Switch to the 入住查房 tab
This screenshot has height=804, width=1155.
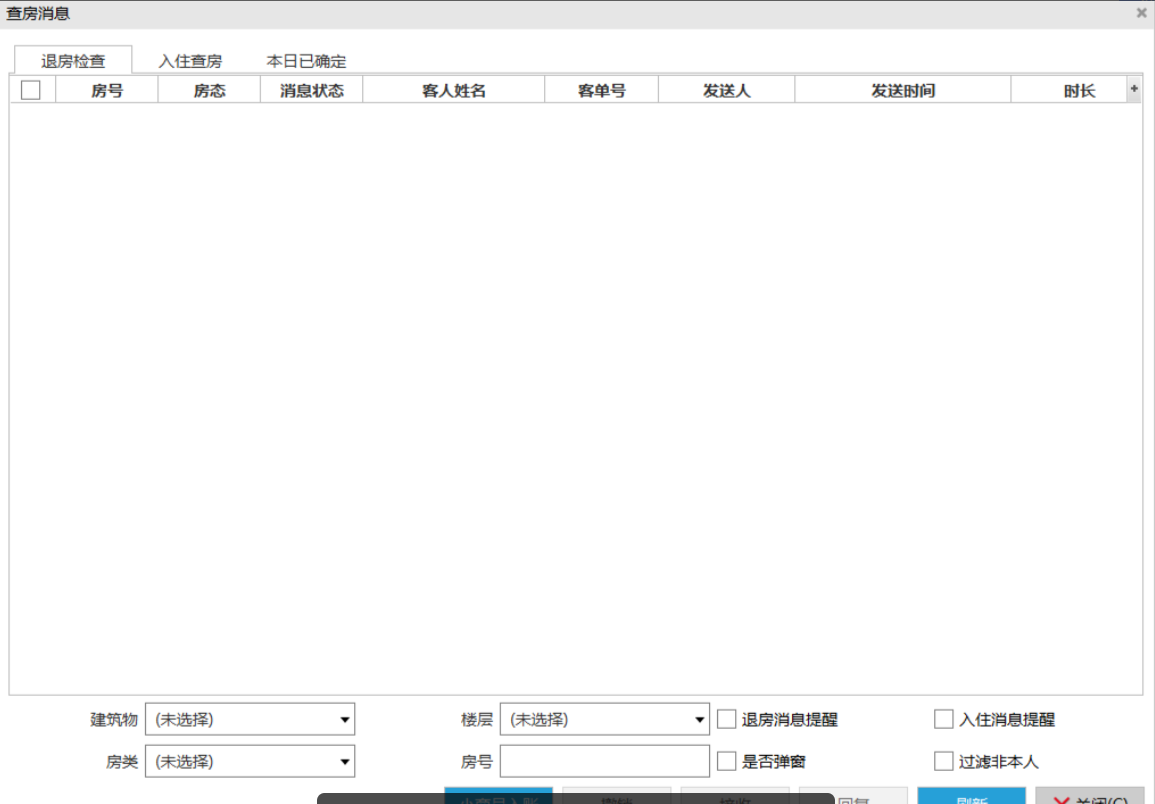pyautogui.click(x=190, y=61)
